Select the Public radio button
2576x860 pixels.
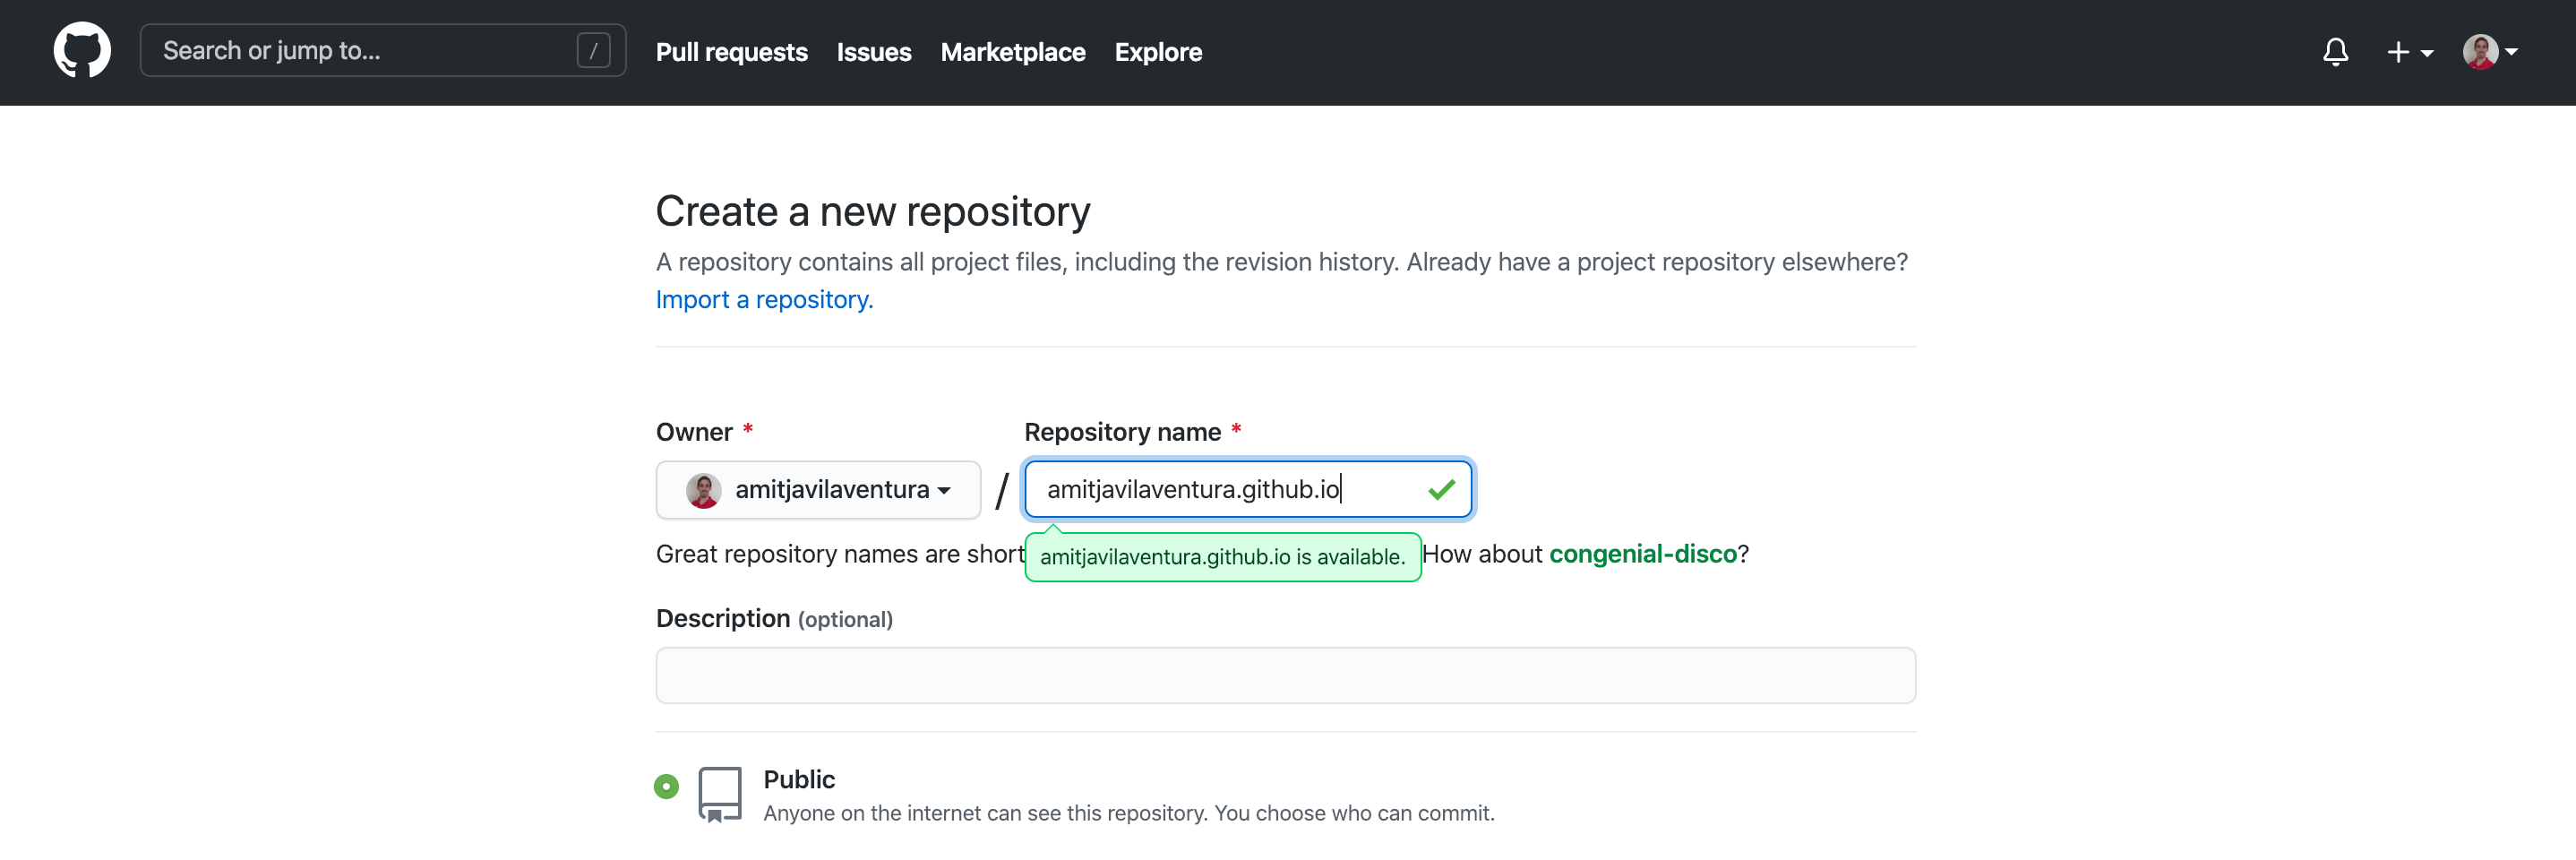click(x=666, y=786)
